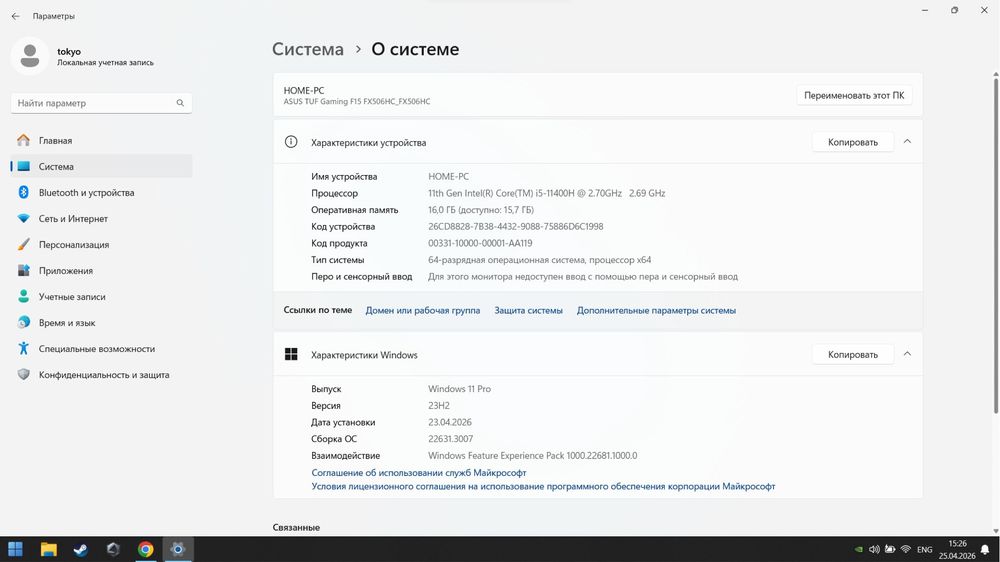Viewport: 1000px width, 562px height.
Task: Open the hexagon app icon on taskbar
Action: [113, 549]
